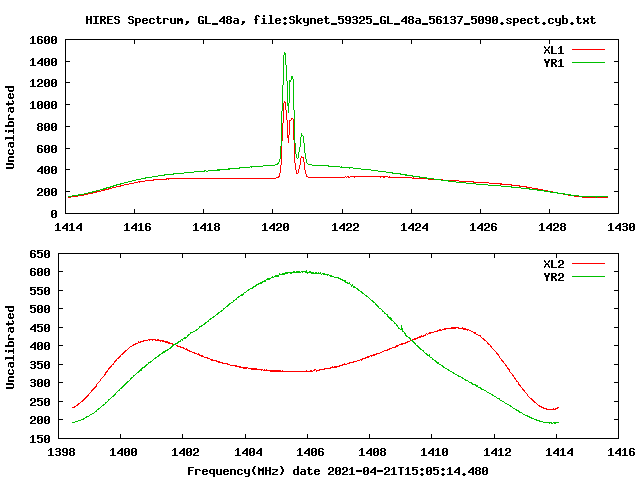Click the 450 y-axis tick label

pyautogui.click(x=40, y=328)
